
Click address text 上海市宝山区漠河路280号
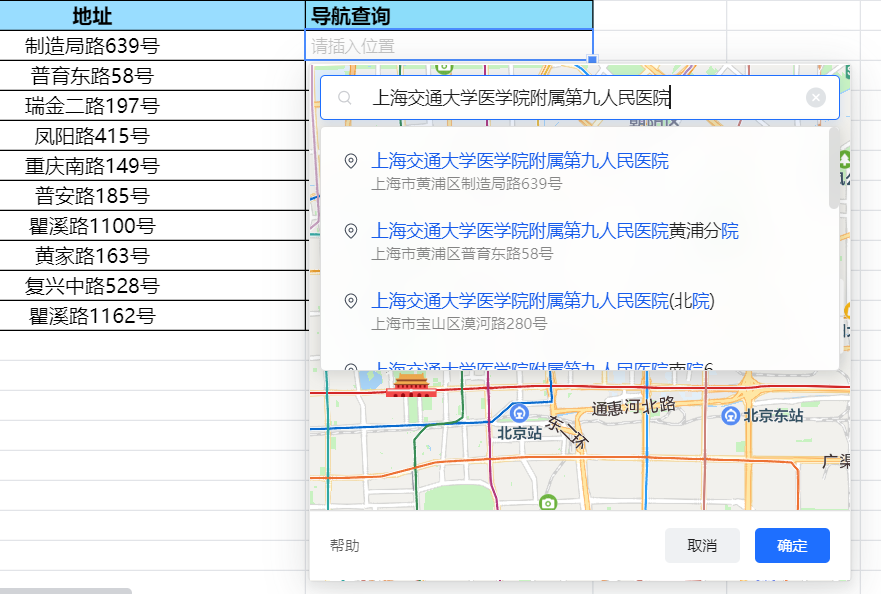(459, 324)
